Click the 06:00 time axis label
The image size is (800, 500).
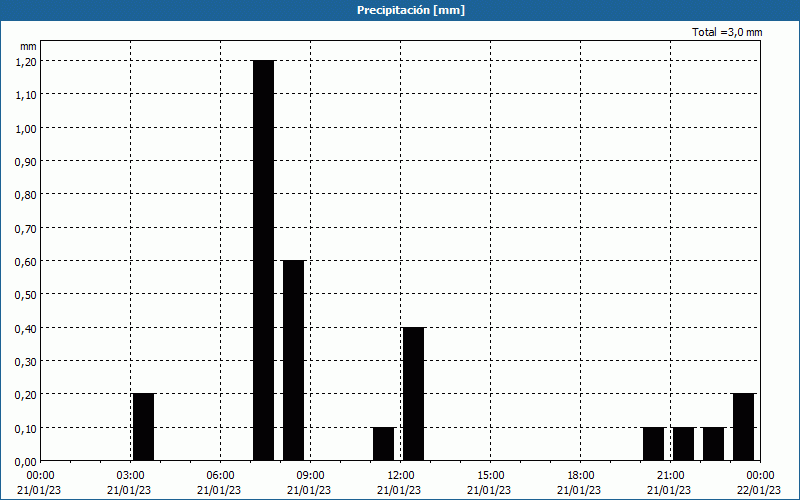click(x=220, y=476)
